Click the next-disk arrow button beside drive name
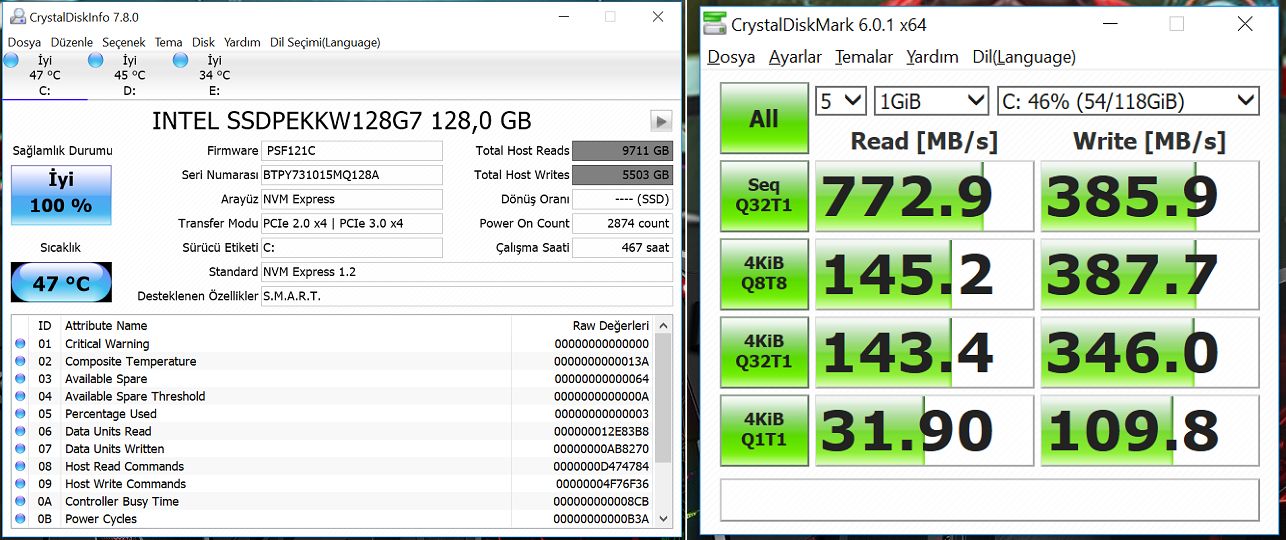 coord(661,121)
